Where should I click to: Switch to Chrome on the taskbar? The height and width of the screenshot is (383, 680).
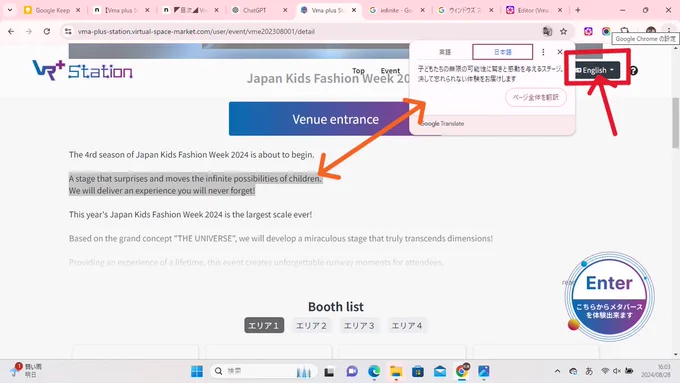[x=462, y=371]
